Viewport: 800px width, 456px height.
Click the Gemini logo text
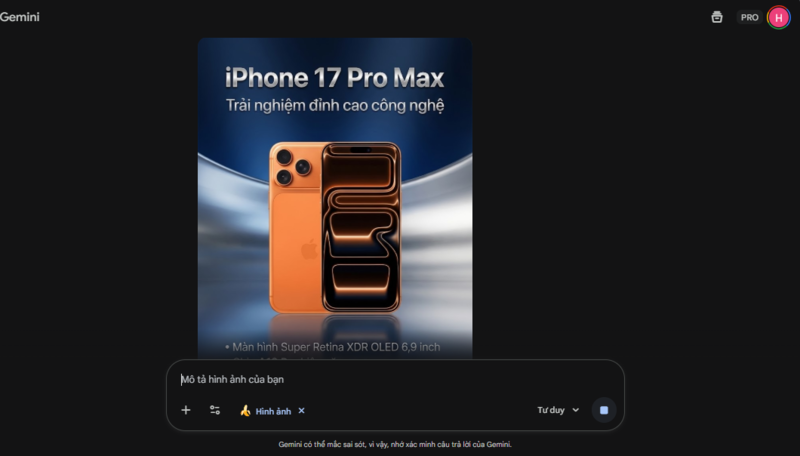(19, 17)
